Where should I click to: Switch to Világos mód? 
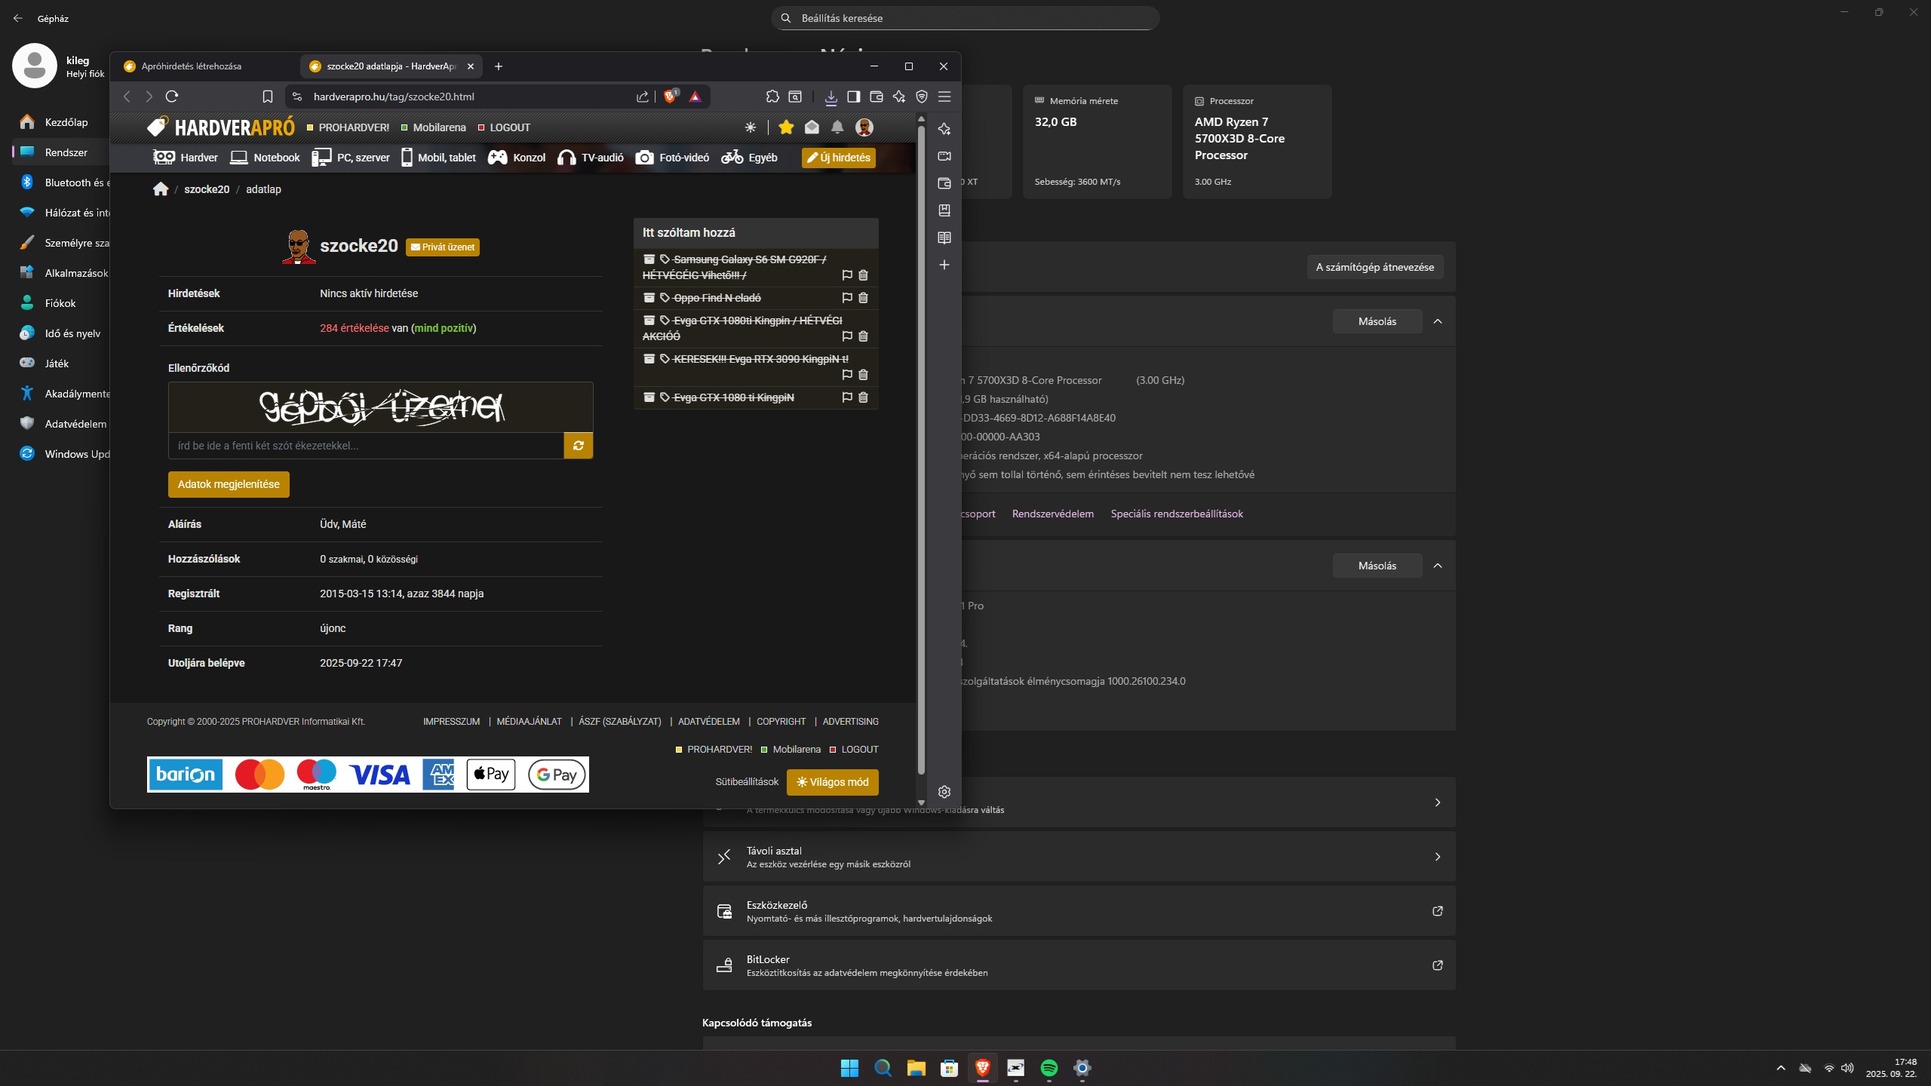[832, 782]
